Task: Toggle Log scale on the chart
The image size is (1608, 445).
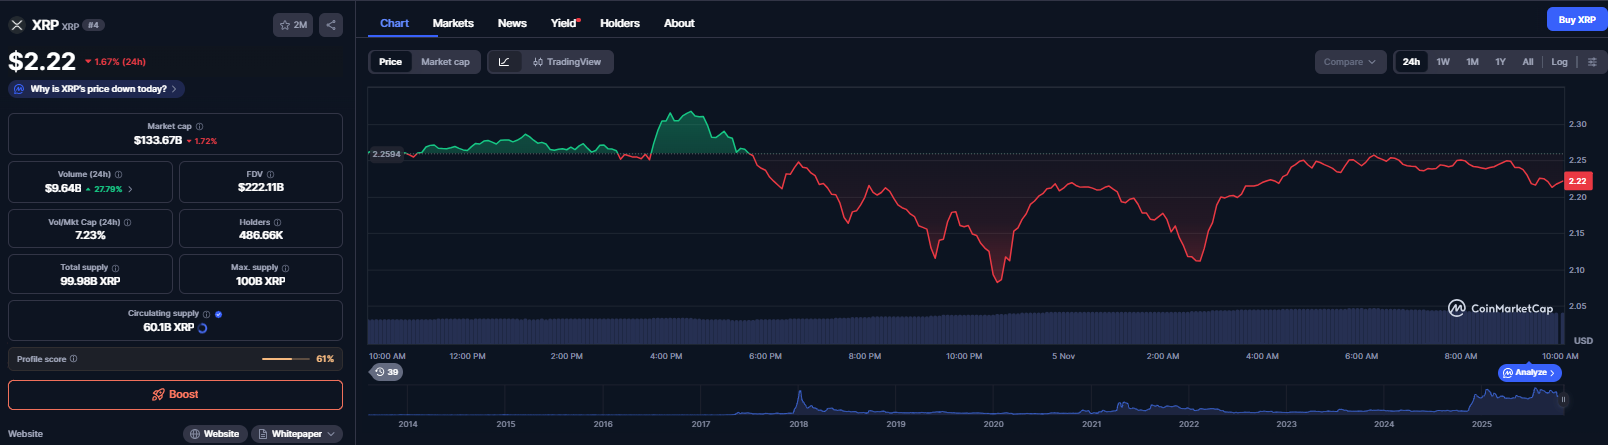Action: [1559, 62]
